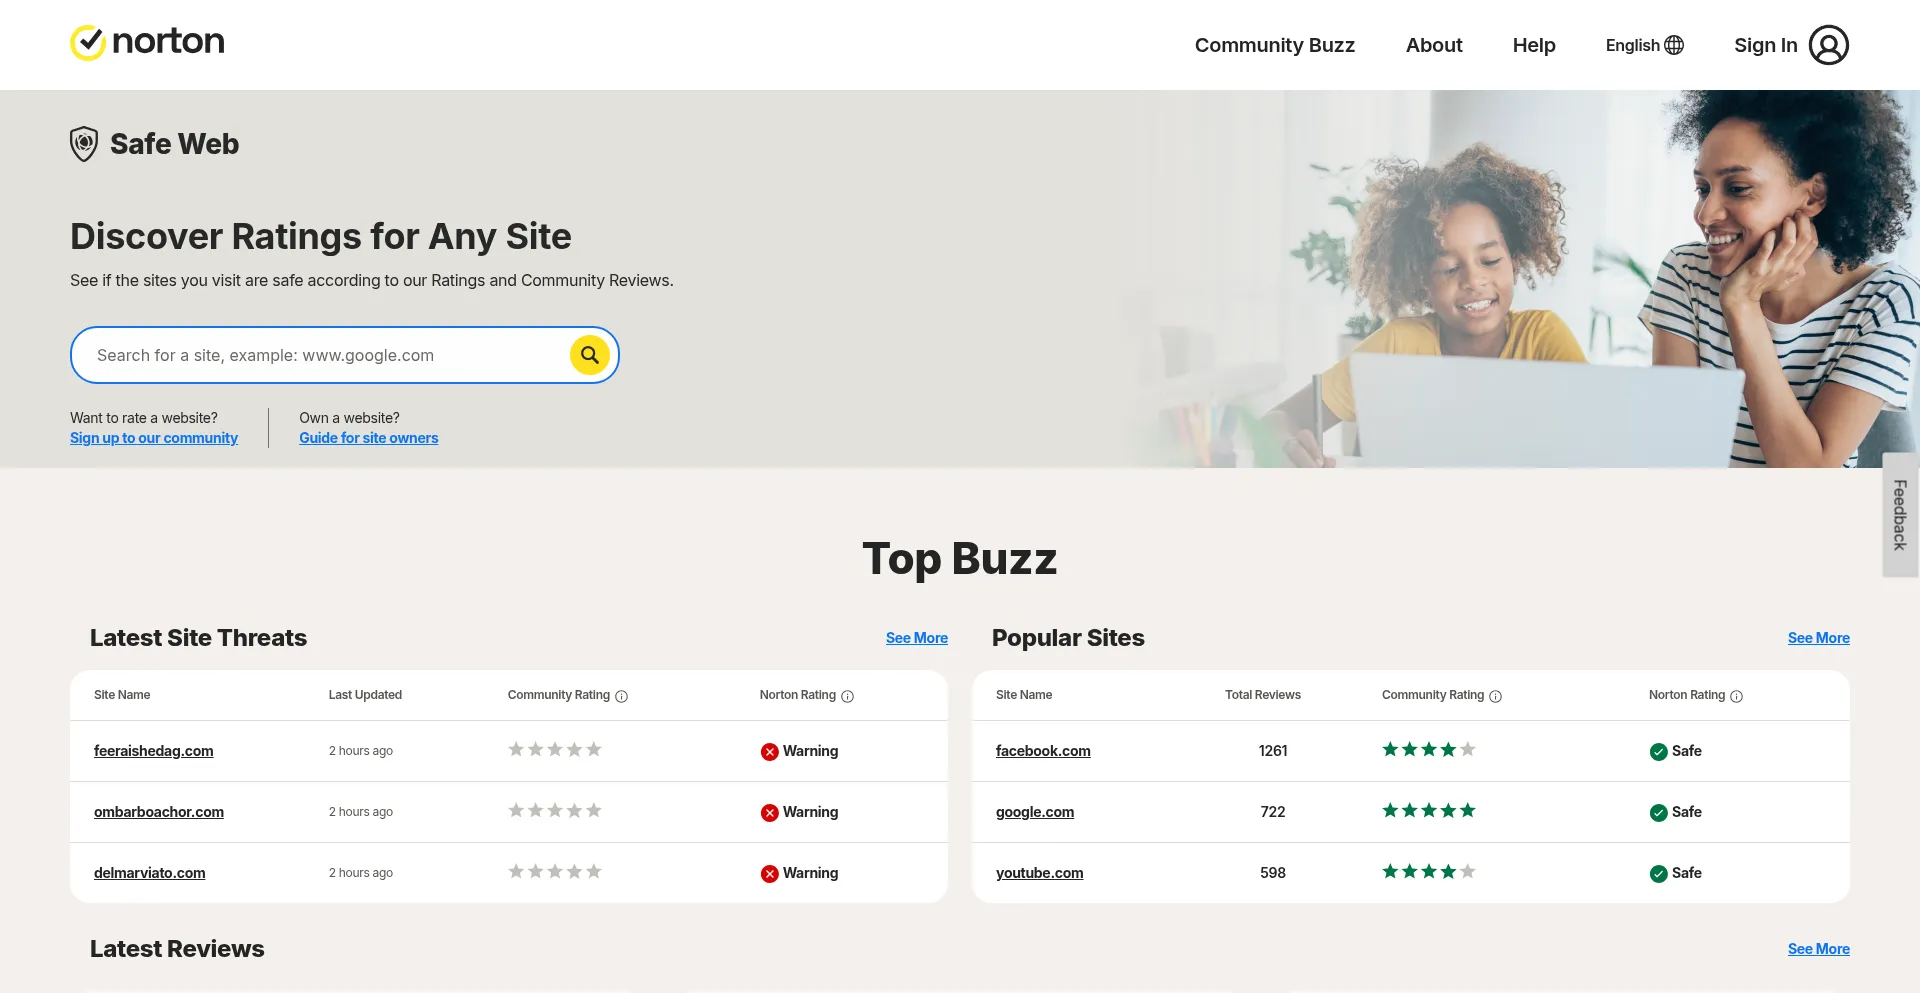Click Total Reviews column header

(x=1263, y=695)
